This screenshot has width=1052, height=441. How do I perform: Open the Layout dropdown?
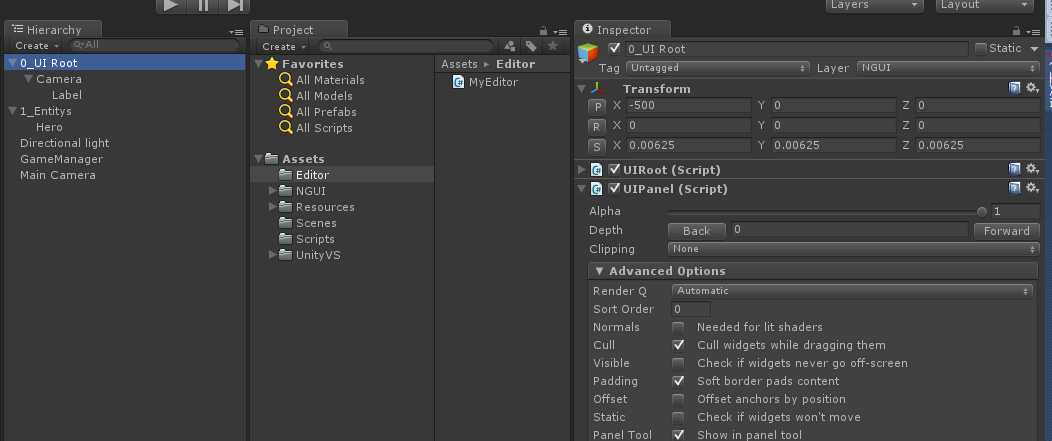984,5
